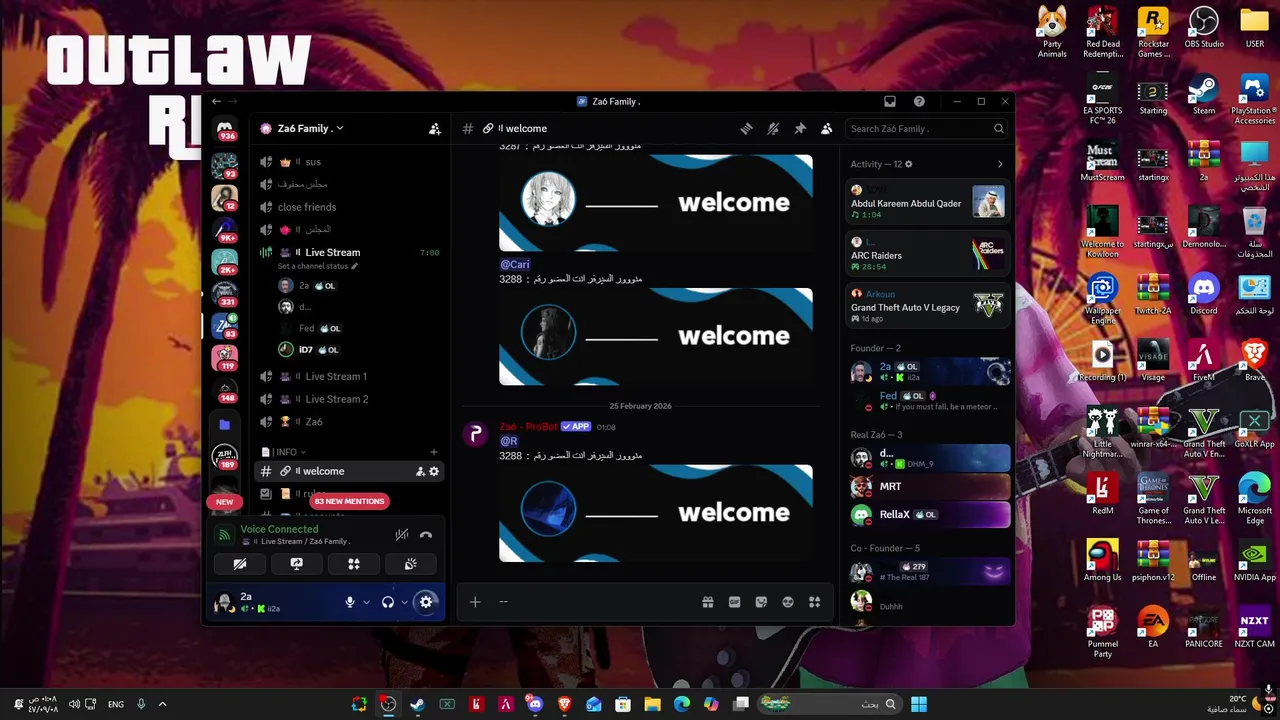Toggle microphone mute in user panel
Screen dimensions: 1280x720
(350, 602)
